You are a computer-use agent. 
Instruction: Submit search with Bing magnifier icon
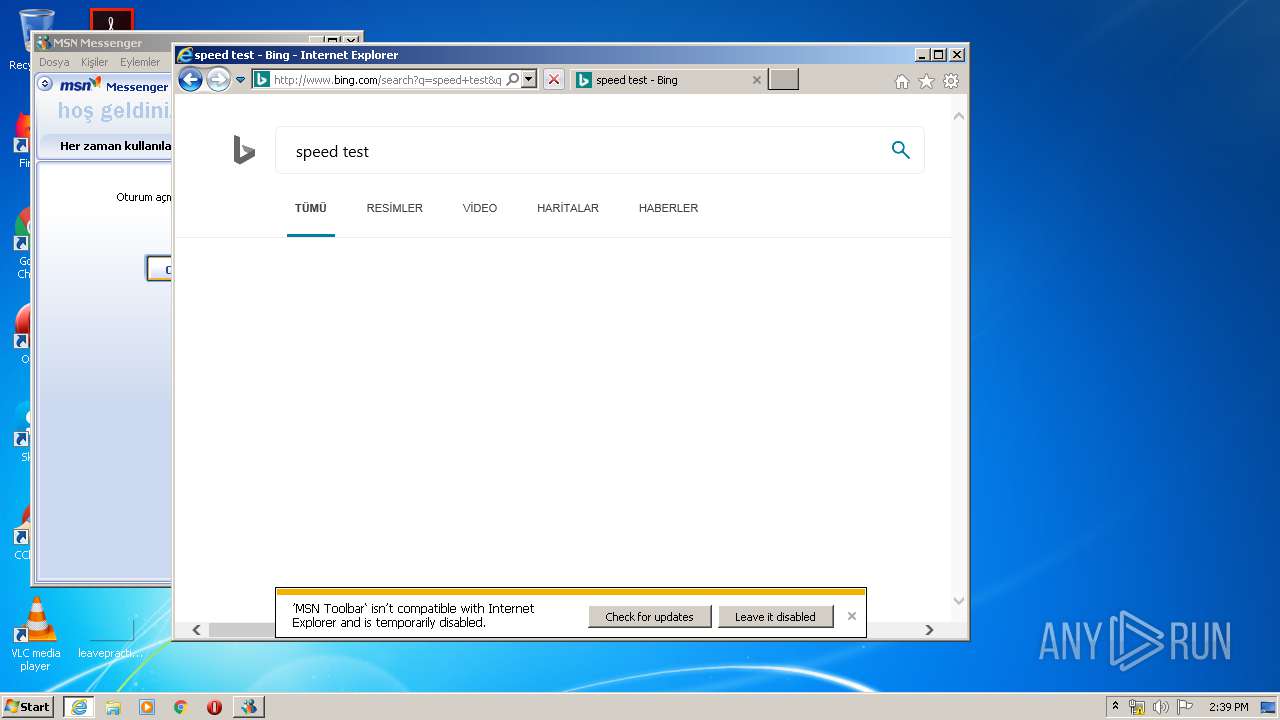tap(900, 150)
